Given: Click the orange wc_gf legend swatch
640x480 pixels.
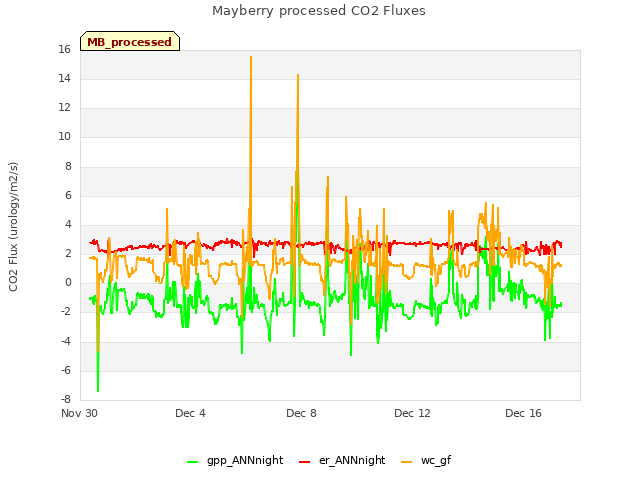Looking at the screenshot, I should 407,462.
